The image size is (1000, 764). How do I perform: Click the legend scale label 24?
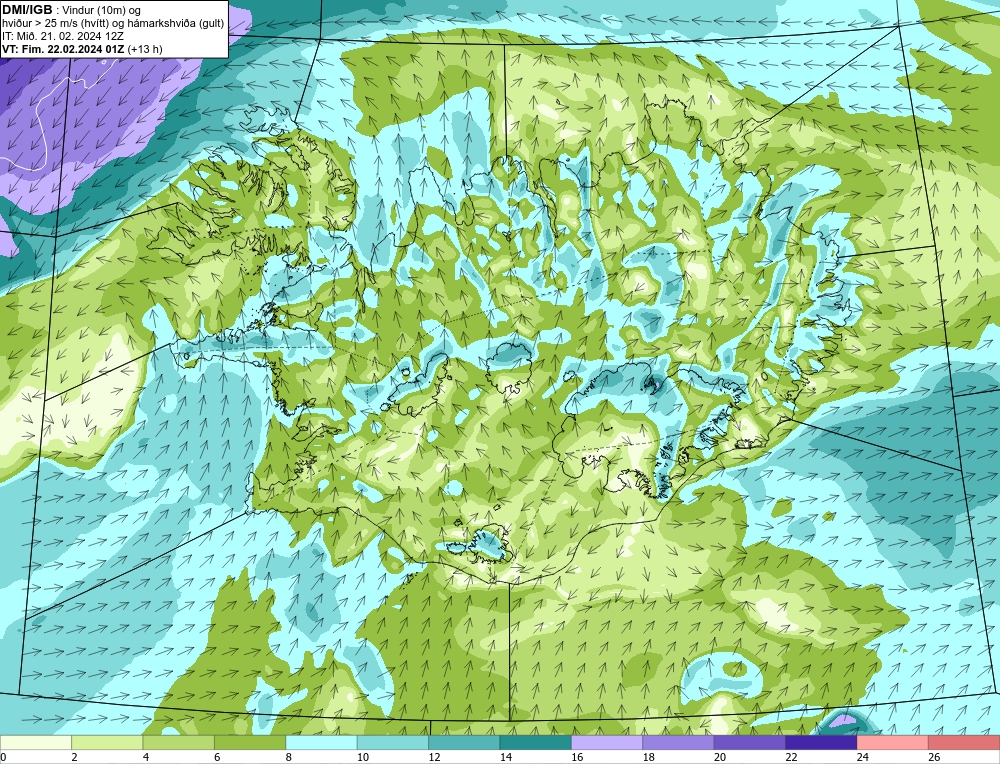click(x=863, y=758)
